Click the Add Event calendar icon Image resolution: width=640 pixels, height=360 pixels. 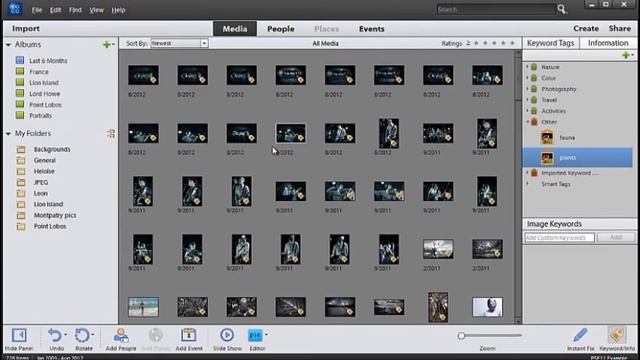(x=189, y=335)
